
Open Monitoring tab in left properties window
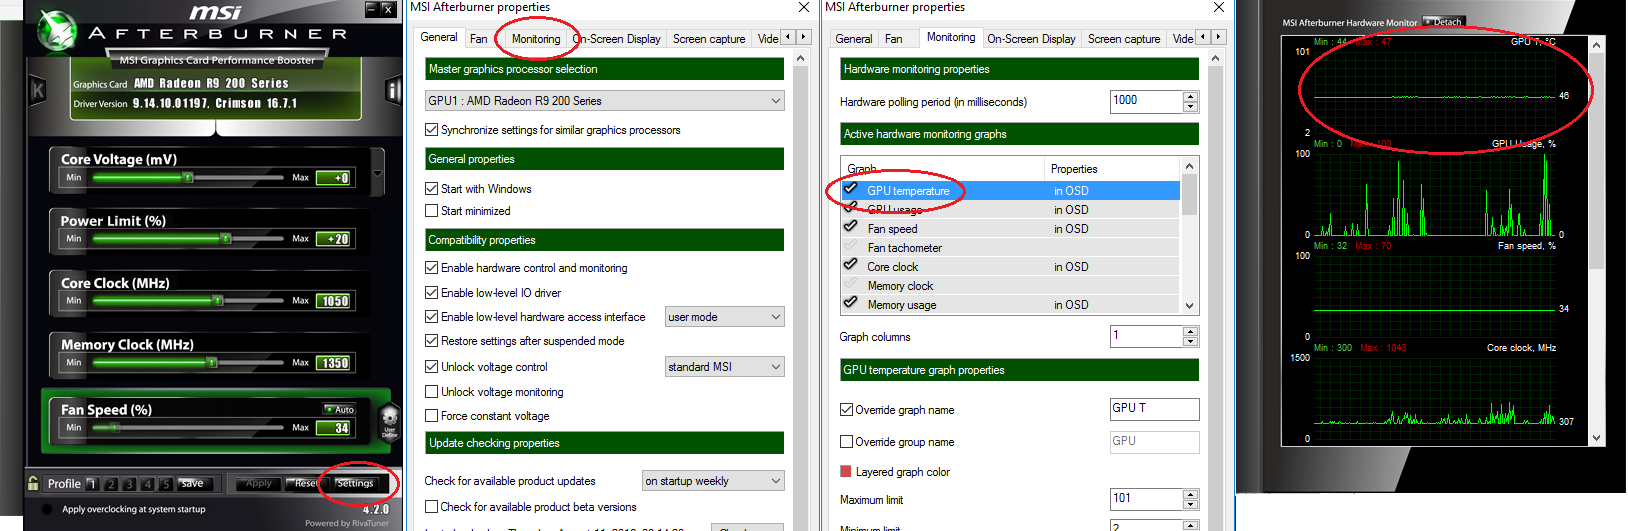click(x=536, y=39)
